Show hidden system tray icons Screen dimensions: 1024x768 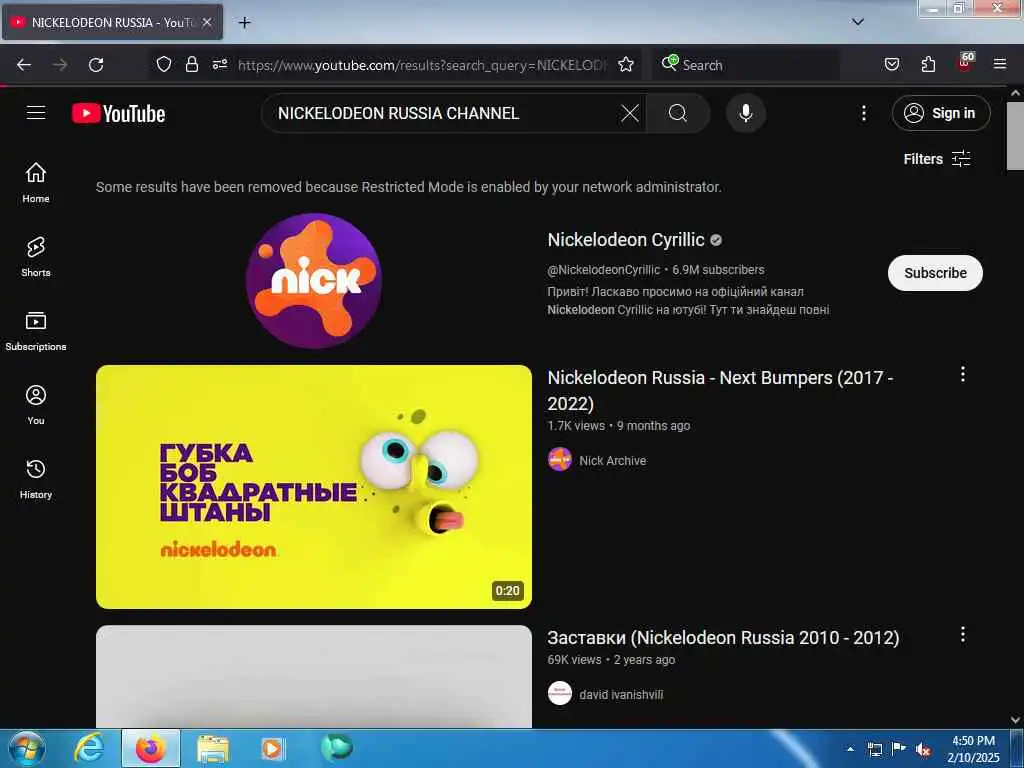(850, 749)
